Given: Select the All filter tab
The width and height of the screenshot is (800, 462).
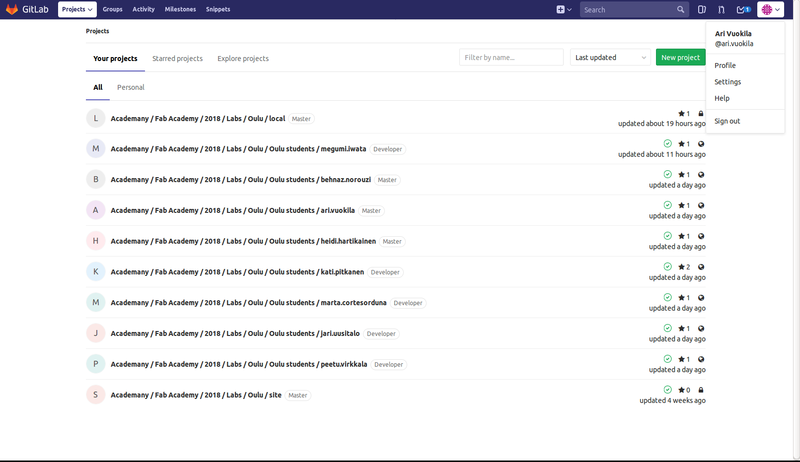Looking at the screenshot, I should (x=98, y=87).
